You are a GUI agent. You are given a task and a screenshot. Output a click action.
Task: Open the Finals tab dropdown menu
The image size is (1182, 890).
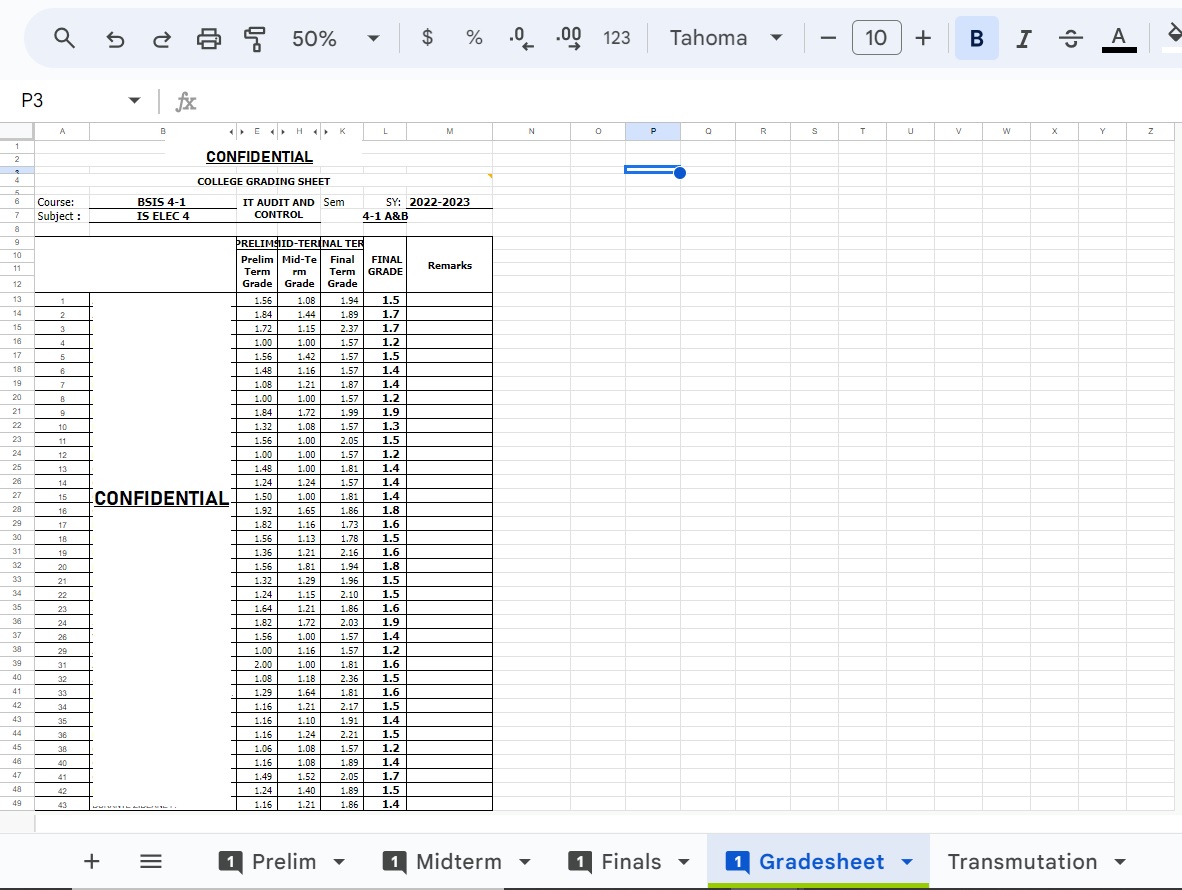(684, 861)
